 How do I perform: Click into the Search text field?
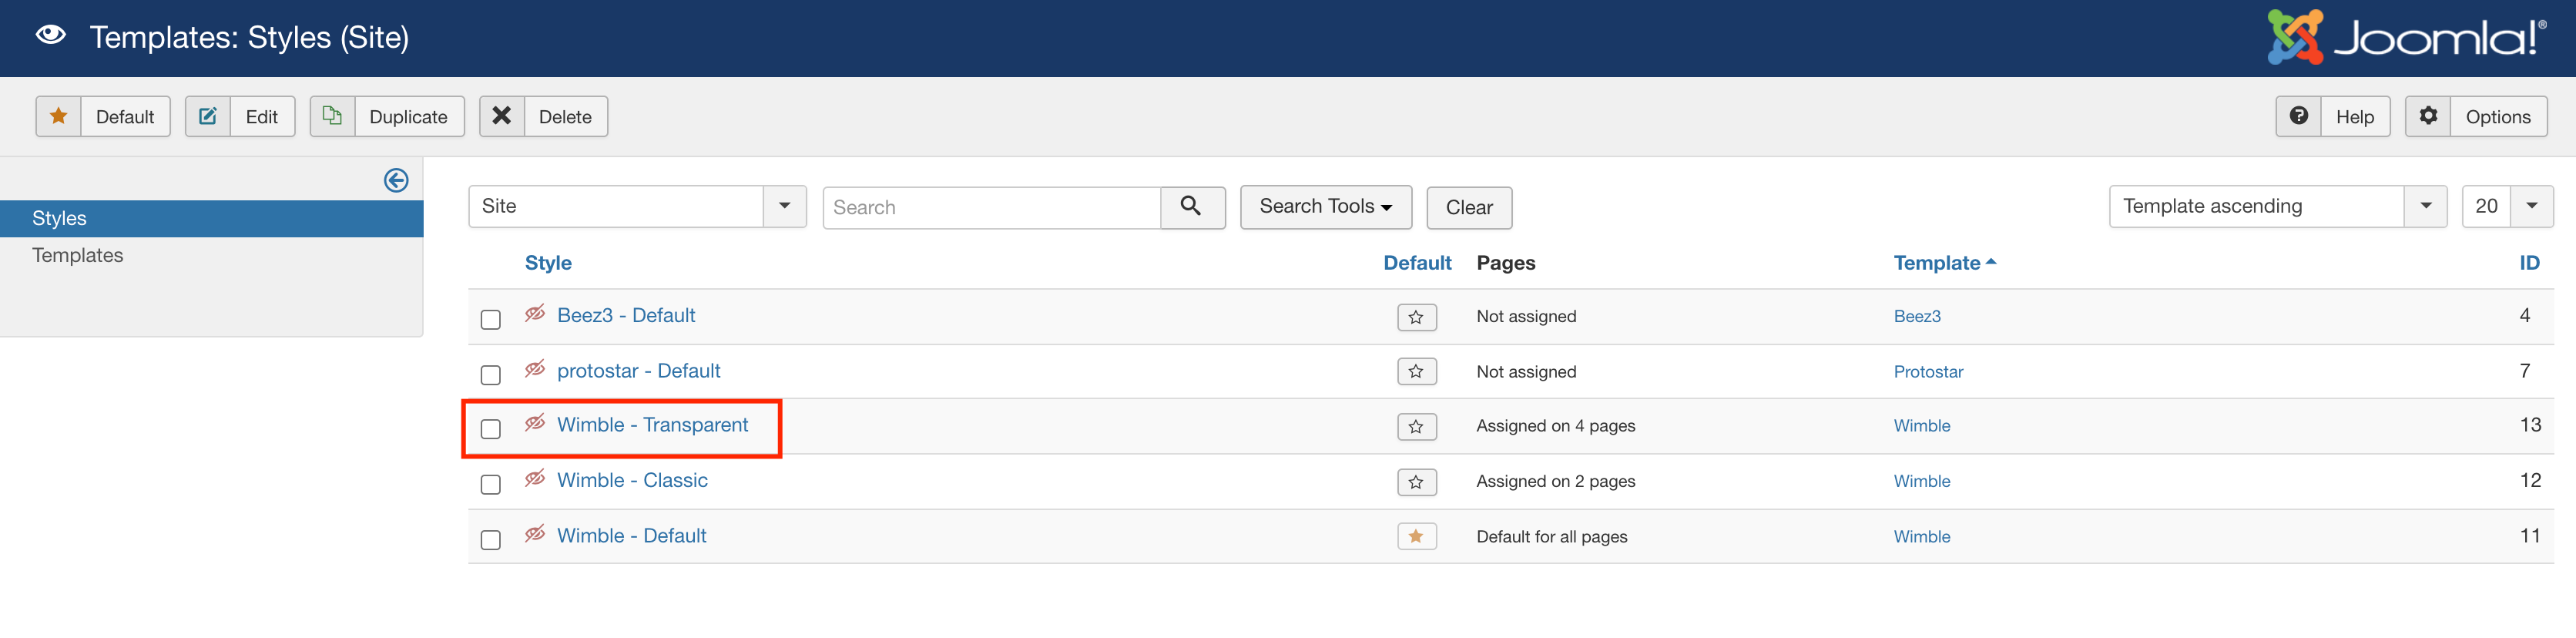[x=990, y=207]
